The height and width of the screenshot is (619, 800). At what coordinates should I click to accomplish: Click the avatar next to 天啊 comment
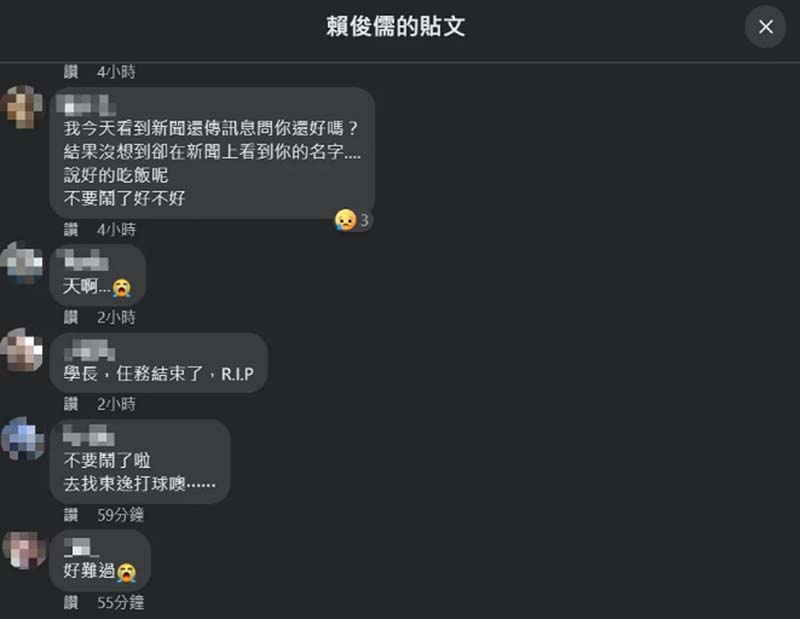(21, 263)
